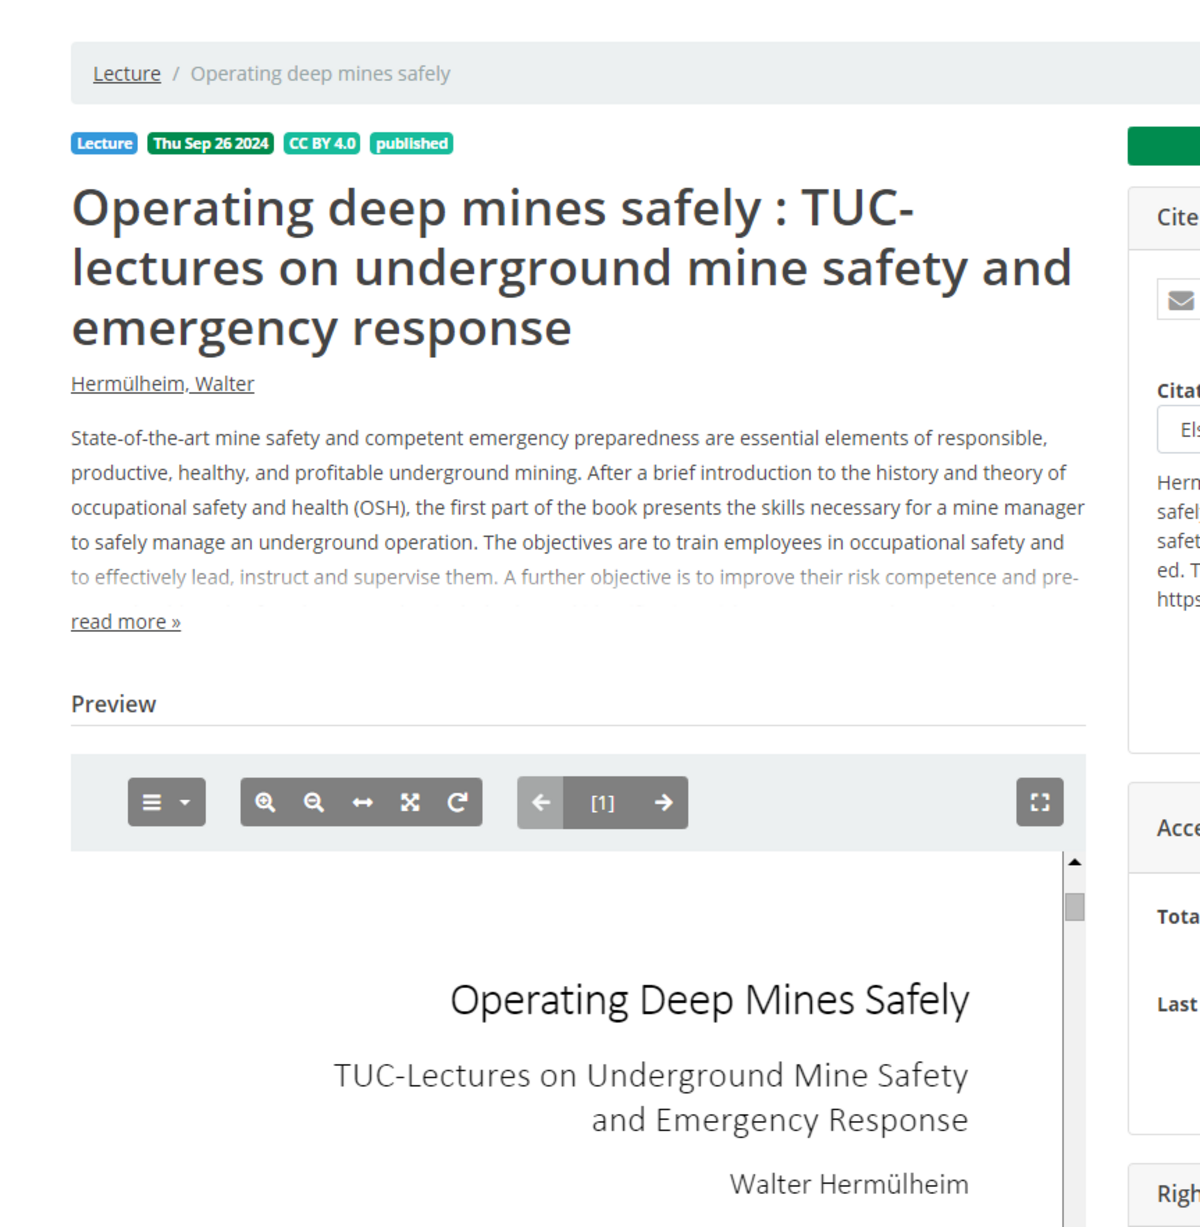
Task: Go to the next preview page
Action: pyautogui.click(x=663, y=802)
